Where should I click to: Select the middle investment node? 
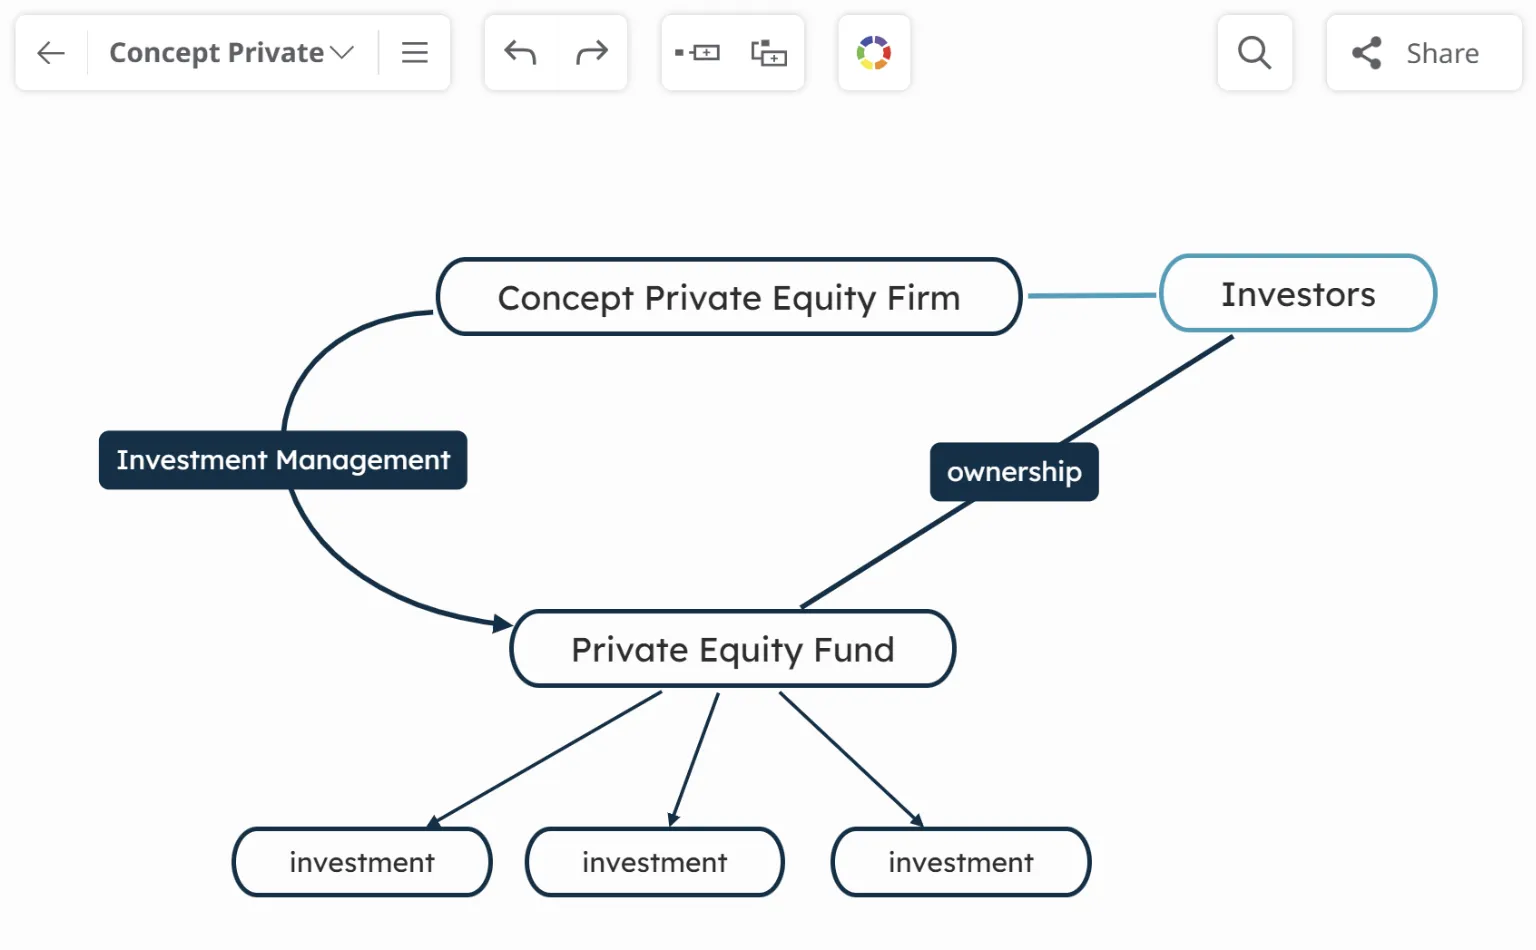tap(654, 862)
